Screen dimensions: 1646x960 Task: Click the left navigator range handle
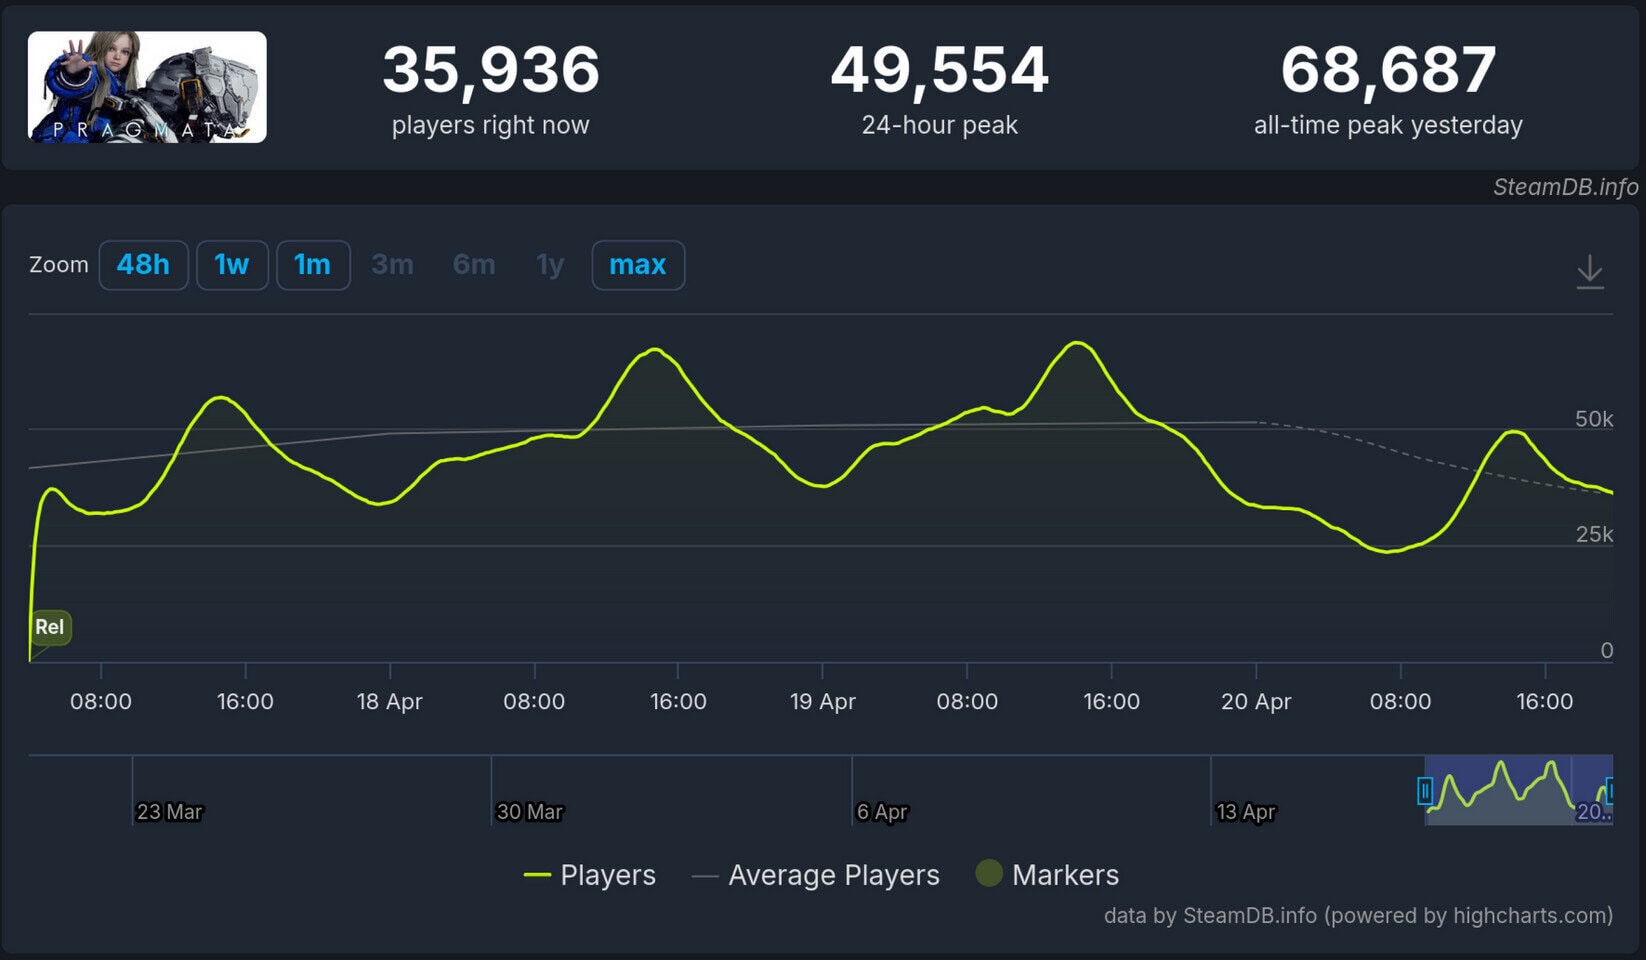tap(1425, 791)
